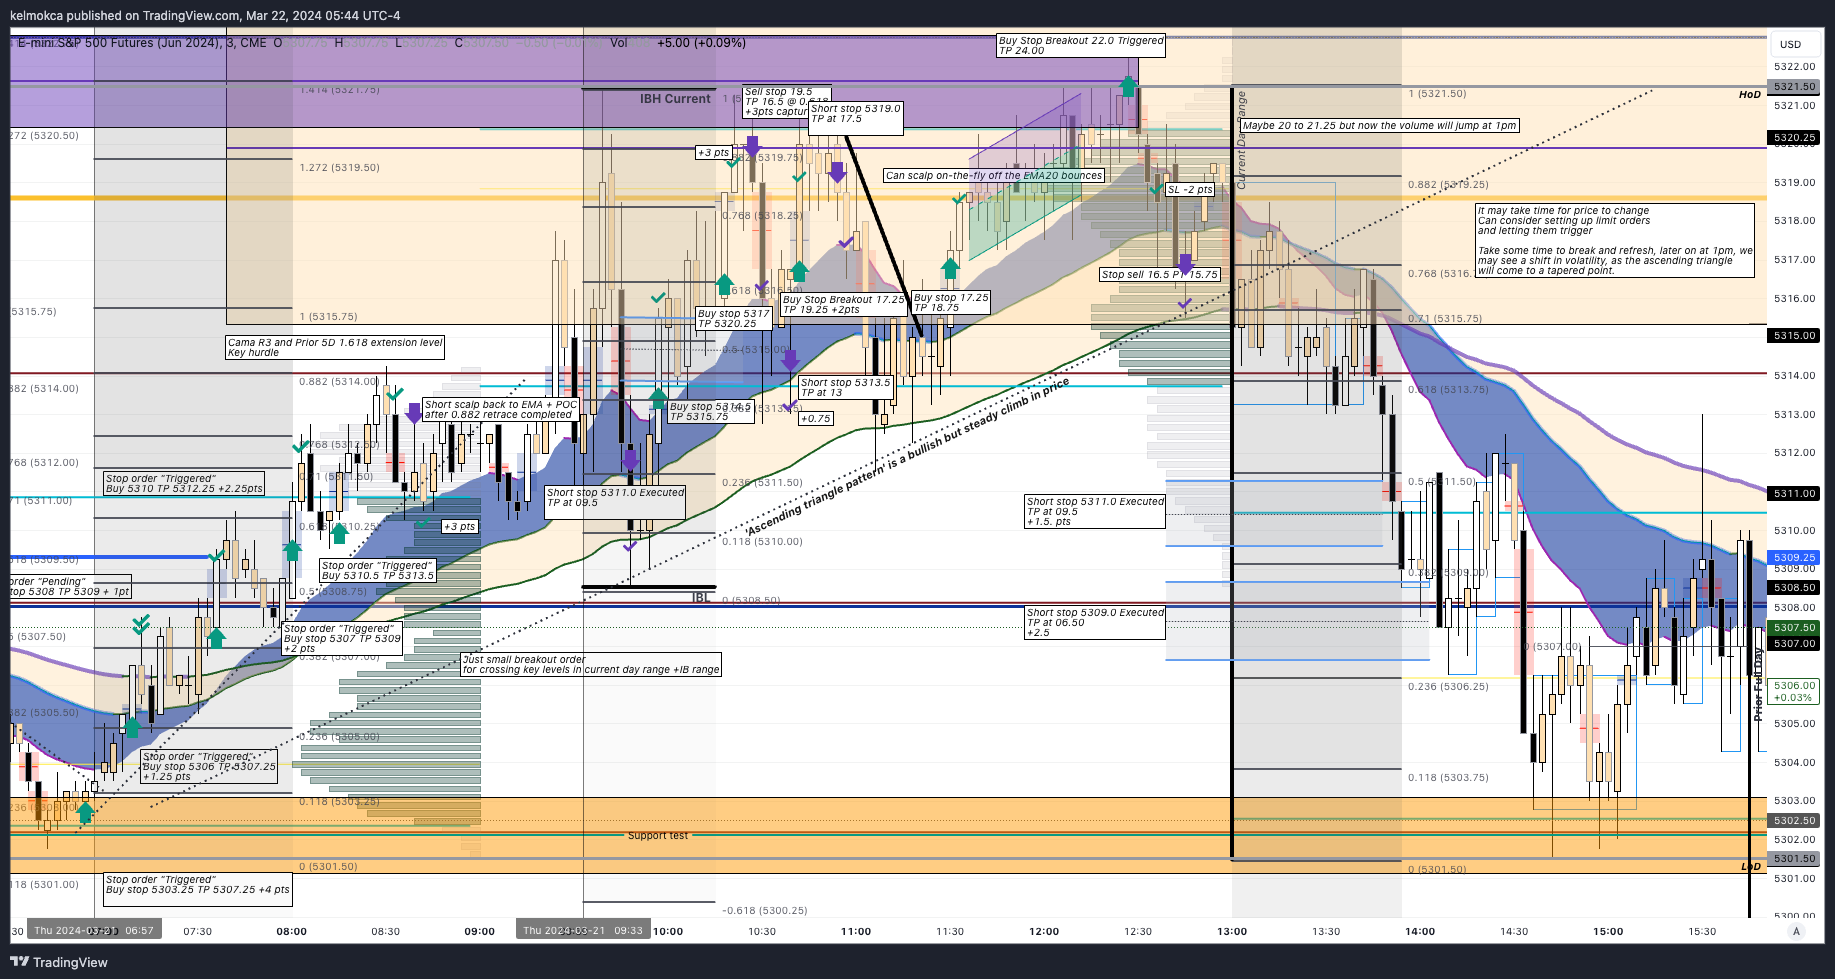Toggle the auto-scale 'A' button

click(1796, 931)
